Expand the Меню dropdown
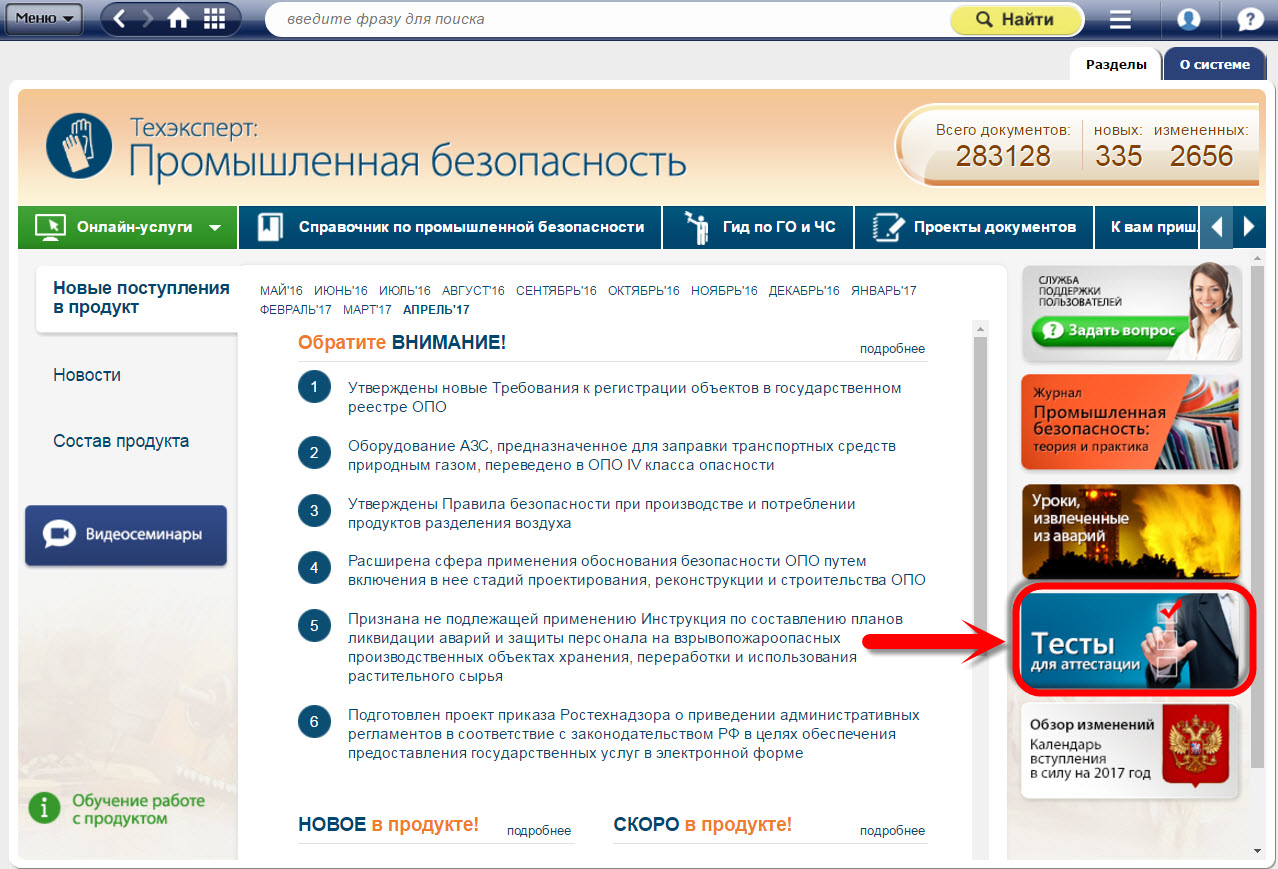Viewport: 1278px width, 869px height. 43,18
